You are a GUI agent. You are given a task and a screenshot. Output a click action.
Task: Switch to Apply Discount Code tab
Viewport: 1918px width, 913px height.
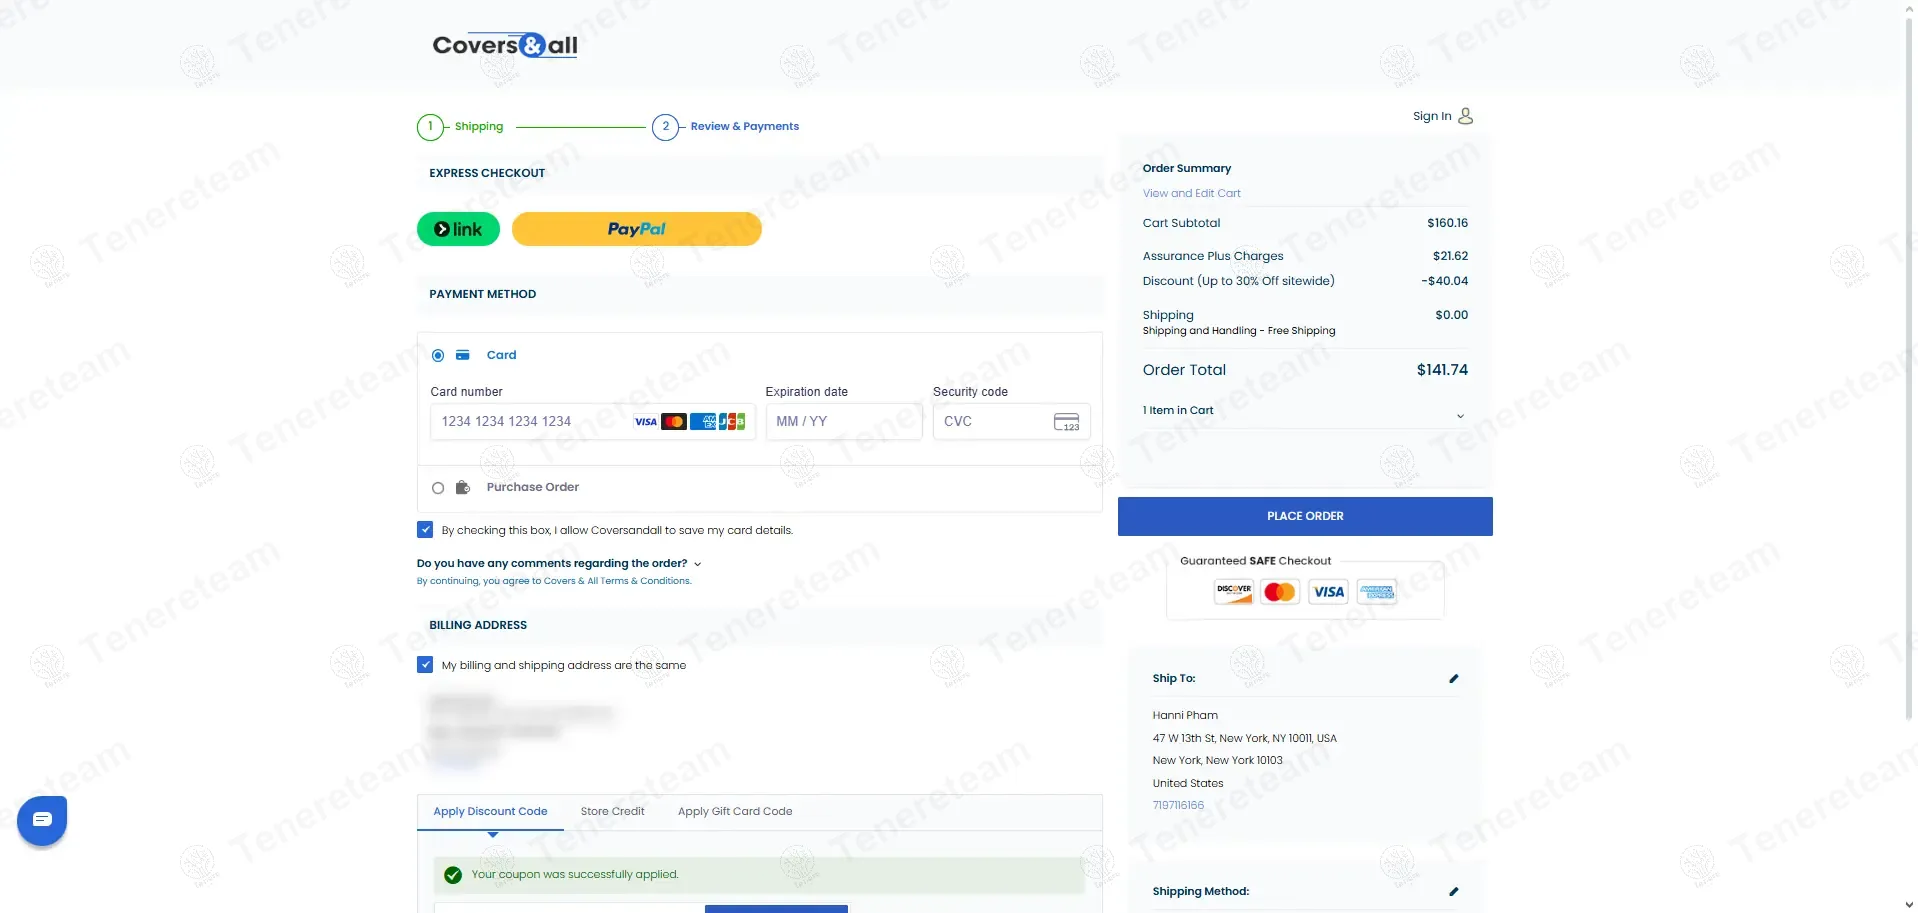(x=490, y=812)
